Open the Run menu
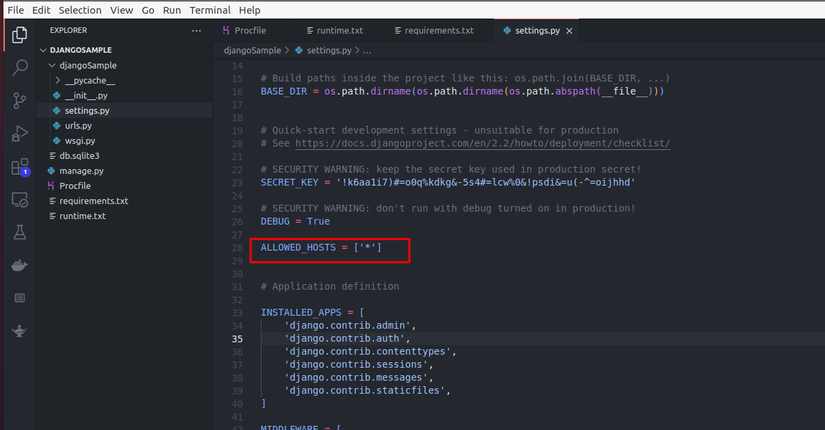 [172, 10]
